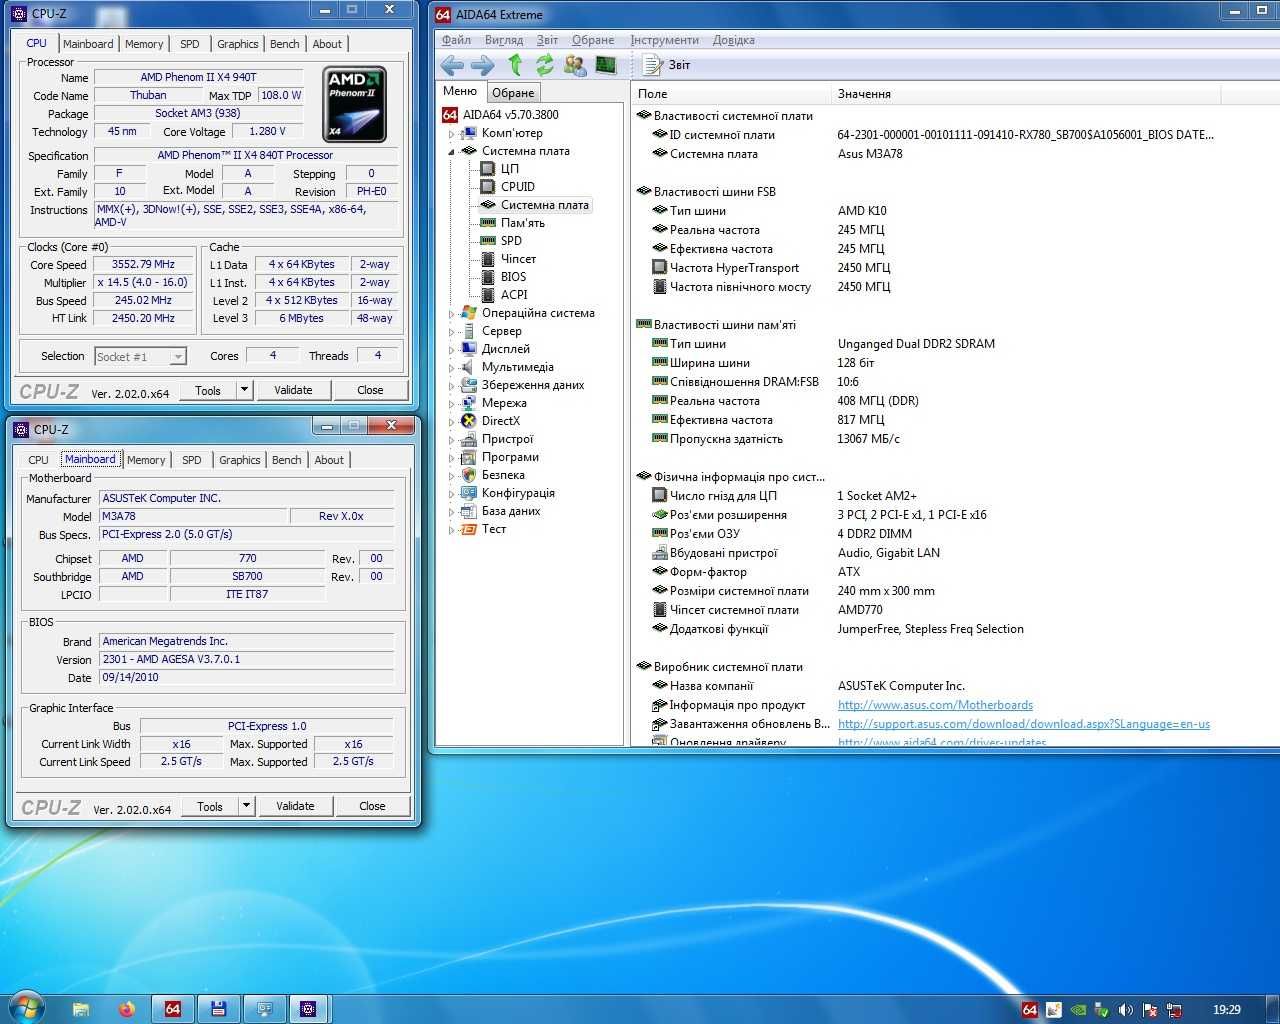Screen dimensions: 1280x1024
Task: Expand the Операційна система node
Action: pyautogui.click(x=451, y=313)
